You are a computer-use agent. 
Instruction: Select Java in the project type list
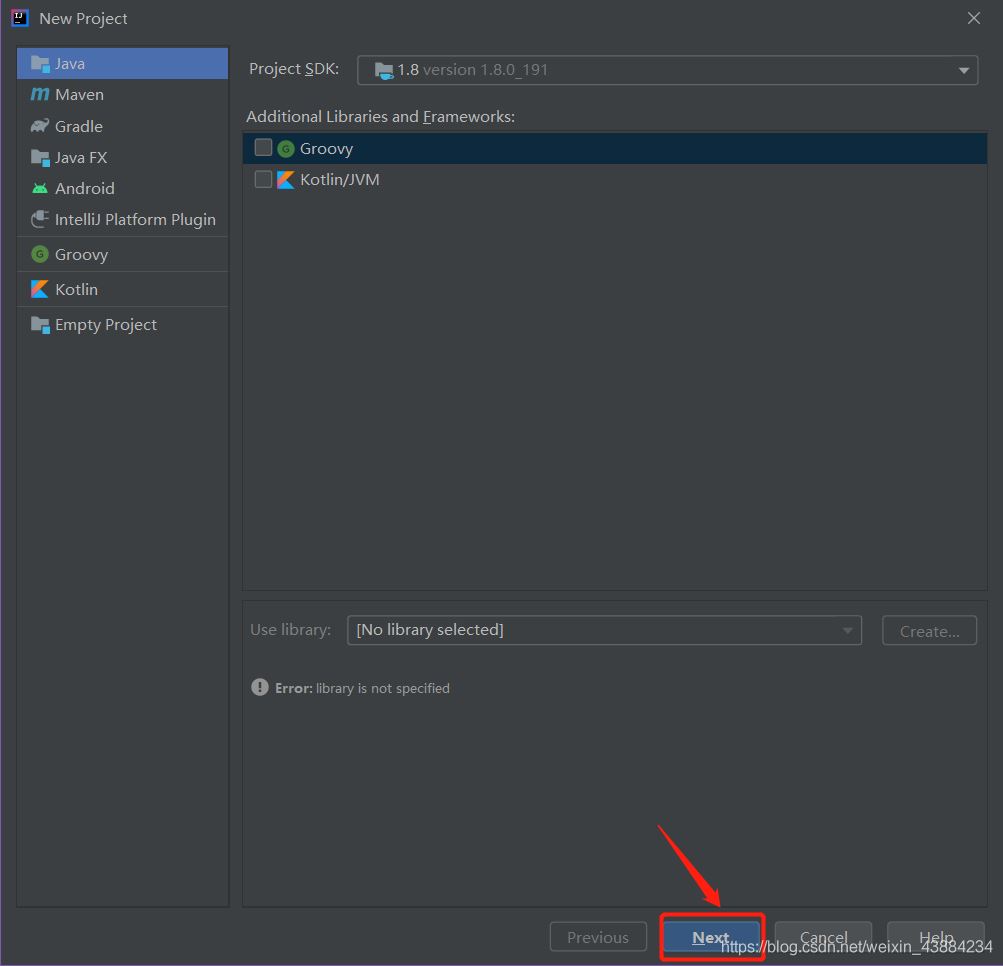[x=70, y=63]
